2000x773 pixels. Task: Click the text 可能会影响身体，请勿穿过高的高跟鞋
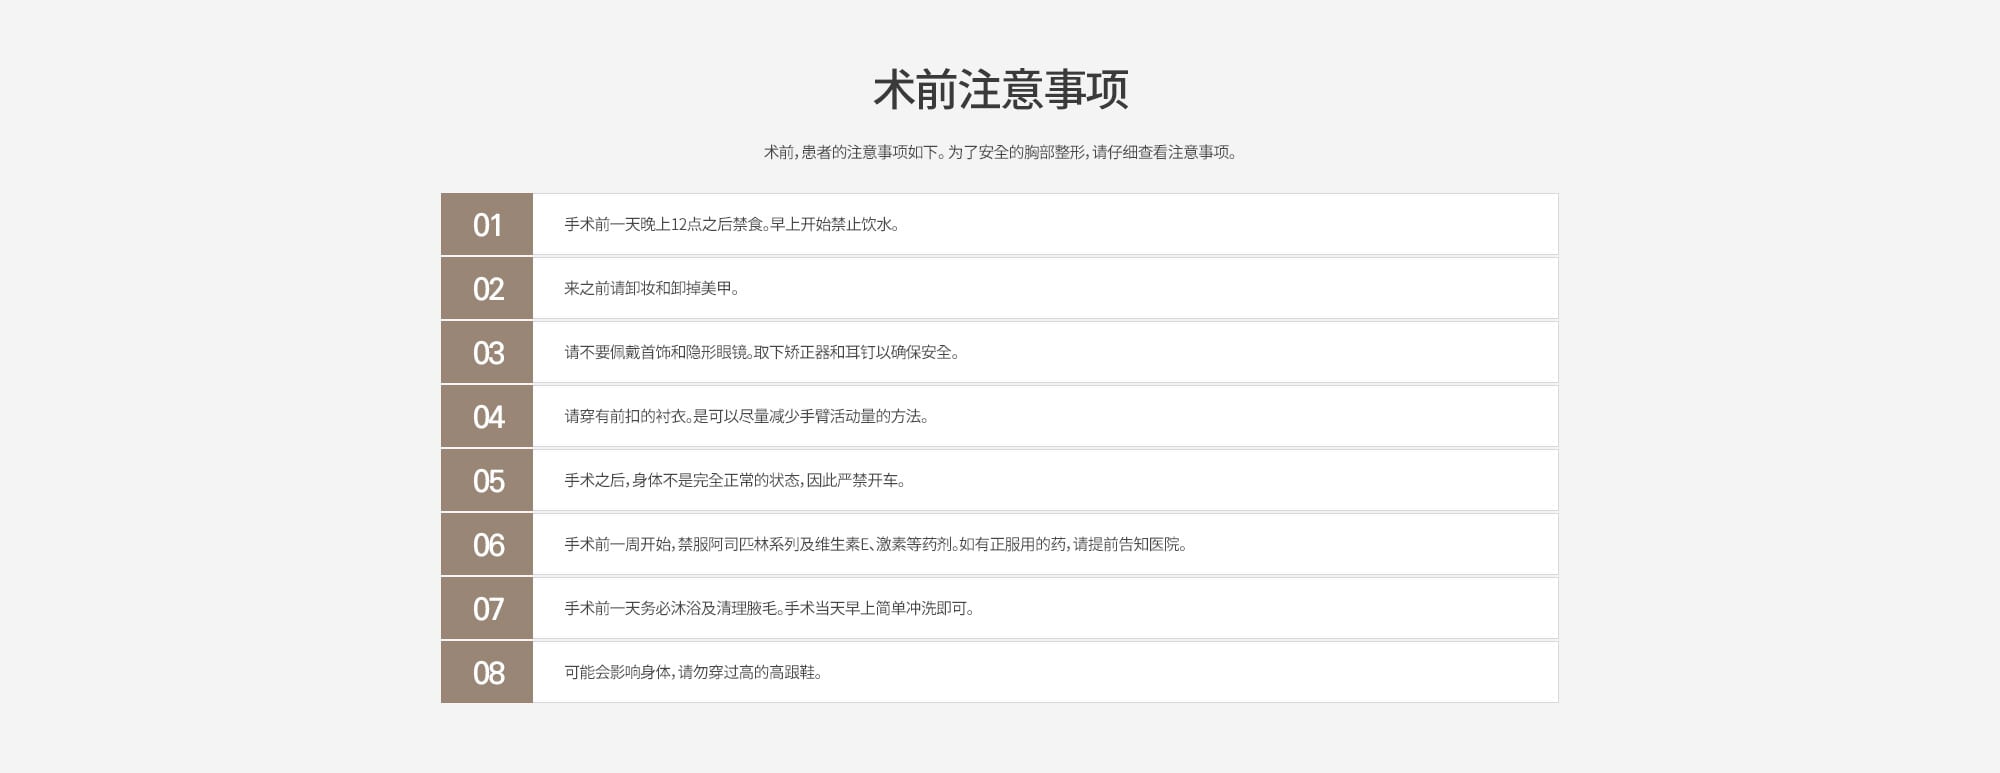[693, 672]
